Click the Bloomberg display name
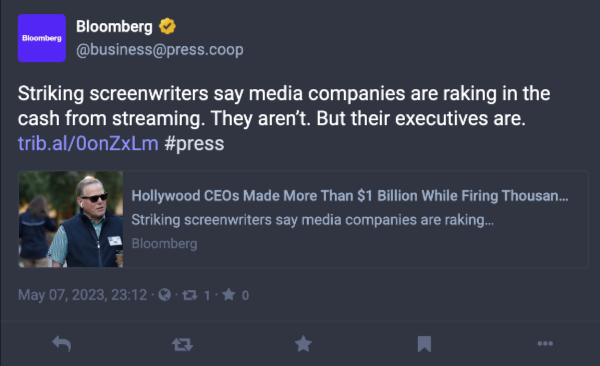This screenshot has height=366, width=600. click(114, 26)
